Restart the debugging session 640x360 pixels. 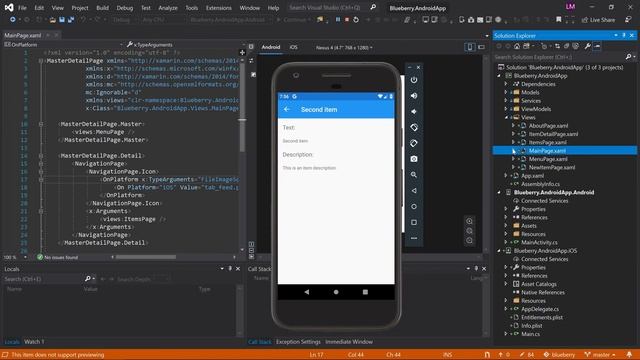[x=356, y=20]
